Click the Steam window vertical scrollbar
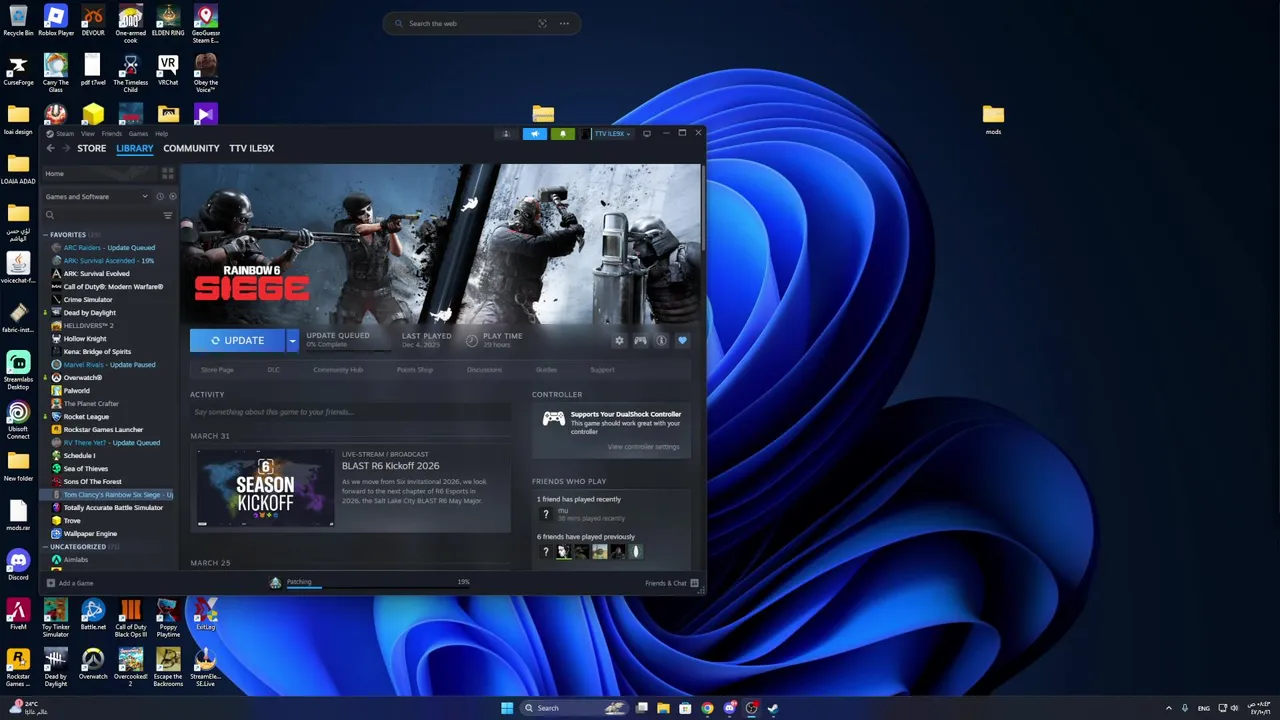The width and height of the screenshot is (1280, 720). (702, 210)
